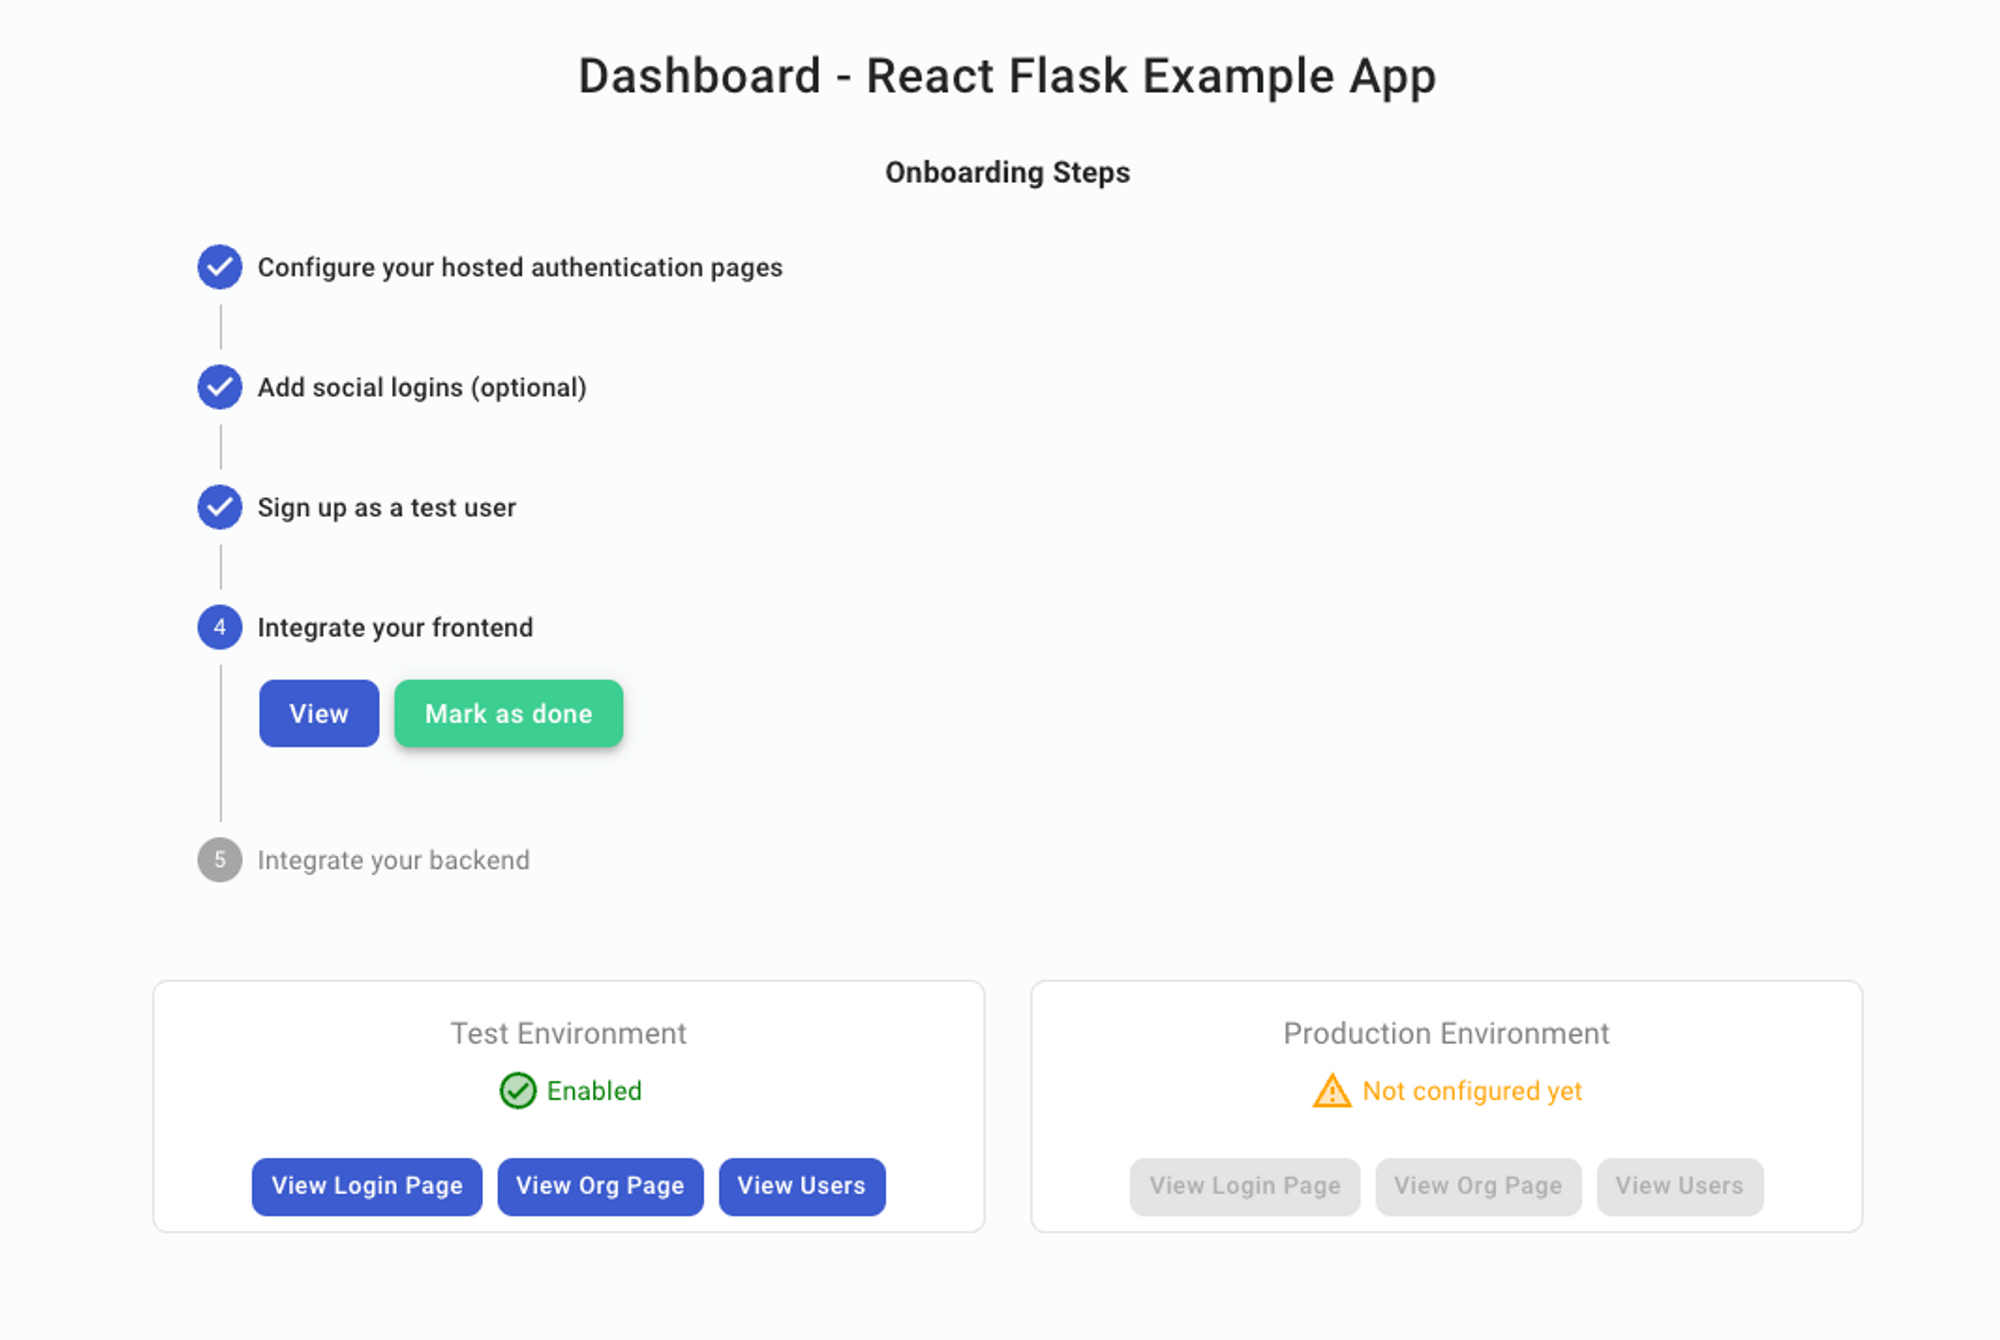Click the Not configured yet status text
Screen dimensions: 2000x1340
(x=1472, y=1091)
